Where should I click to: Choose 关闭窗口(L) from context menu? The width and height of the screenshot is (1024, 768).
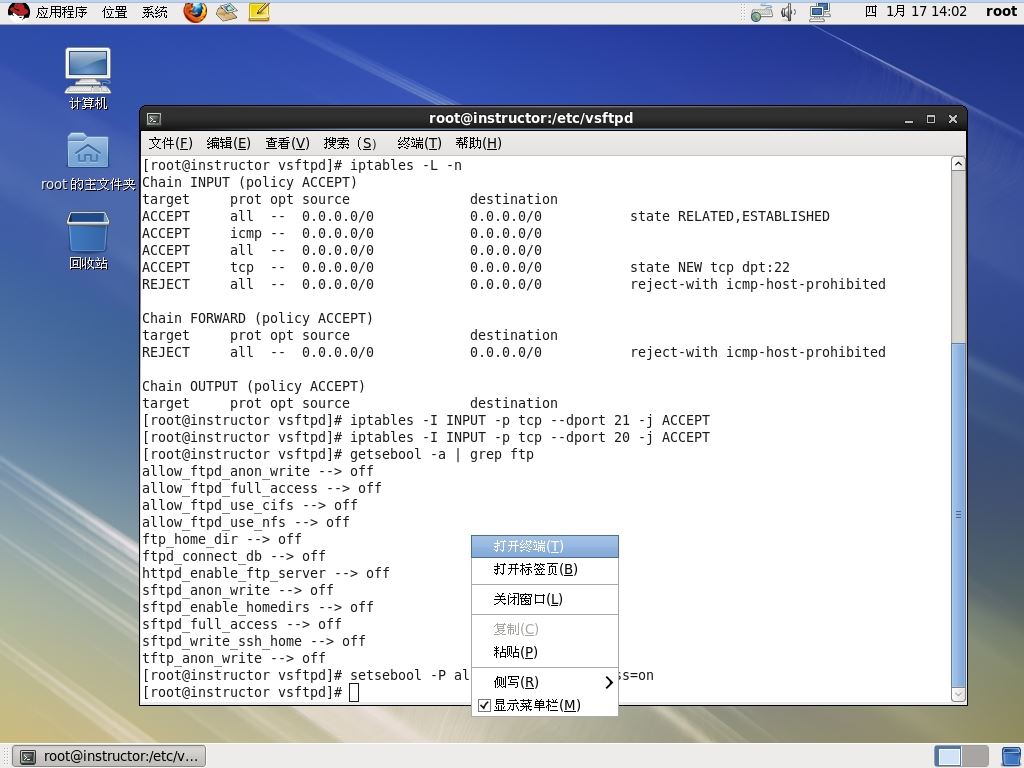545,599
